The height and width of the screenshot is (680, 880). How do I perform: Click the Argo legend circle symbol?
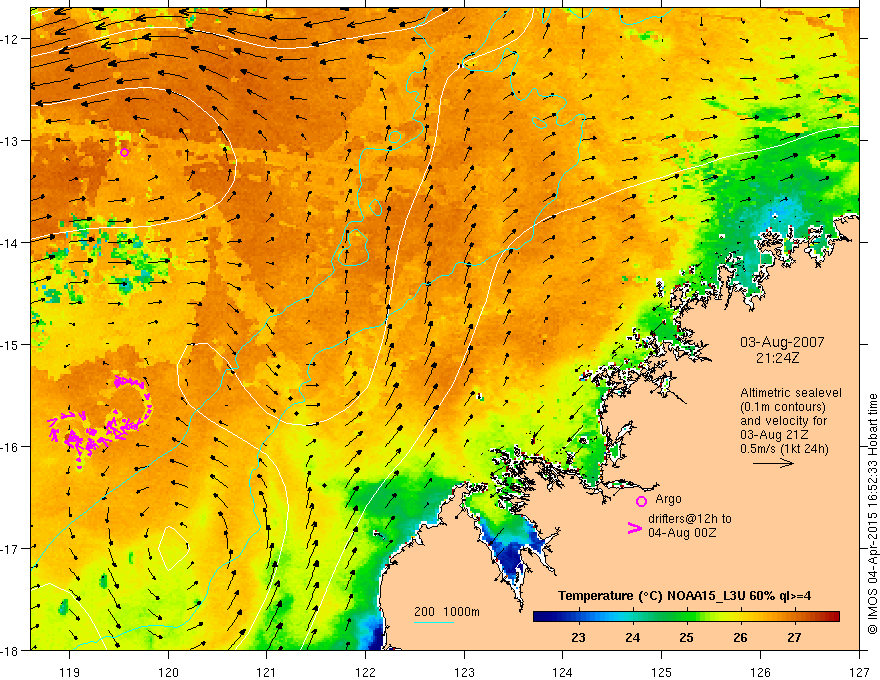coord(641,501)
